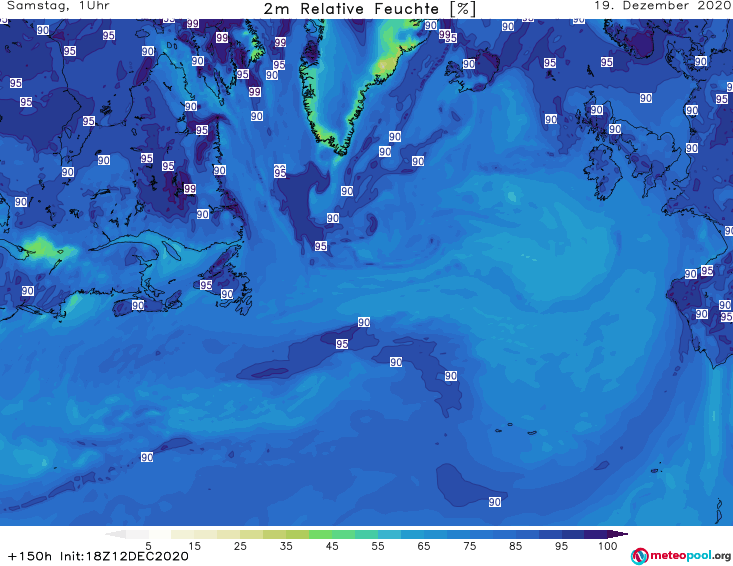Click the colorbar scale value 85
This screenshot has width=733, height=566.
(516, 546)
